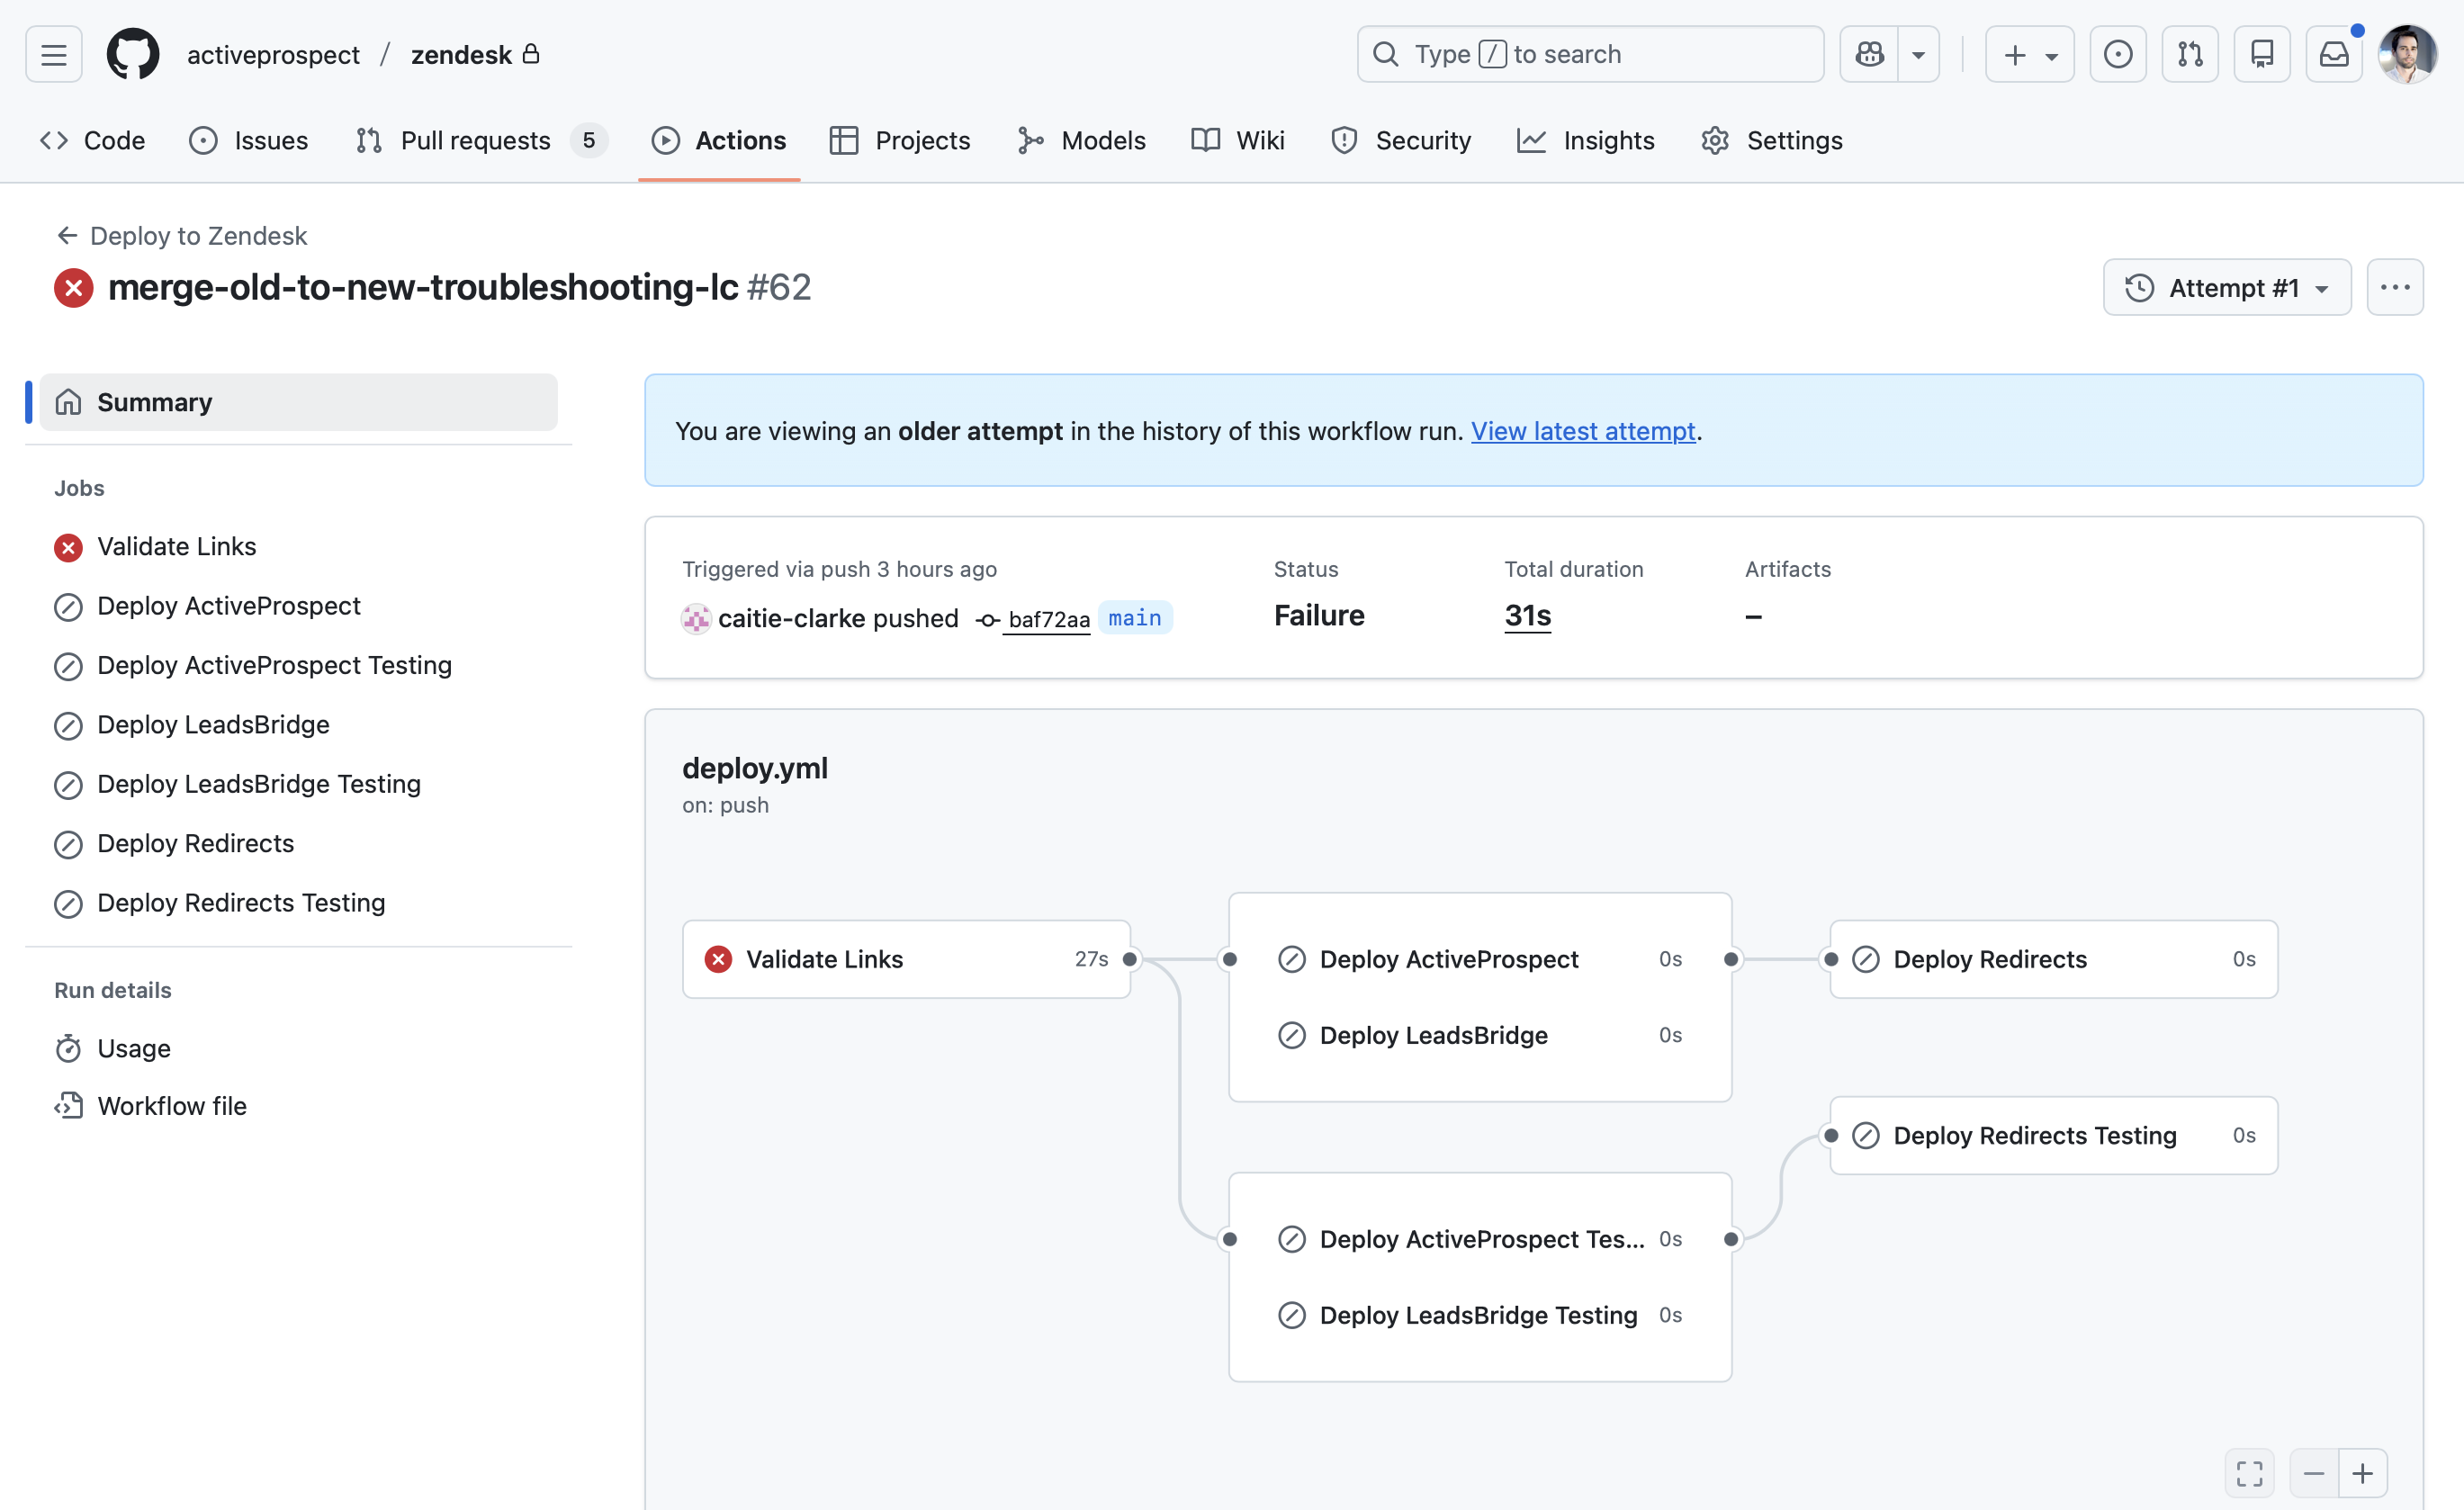Viewport: 2464px width, 1510px height.
Task: Click the GitHub logo home icon
Action: pos(133,54)
